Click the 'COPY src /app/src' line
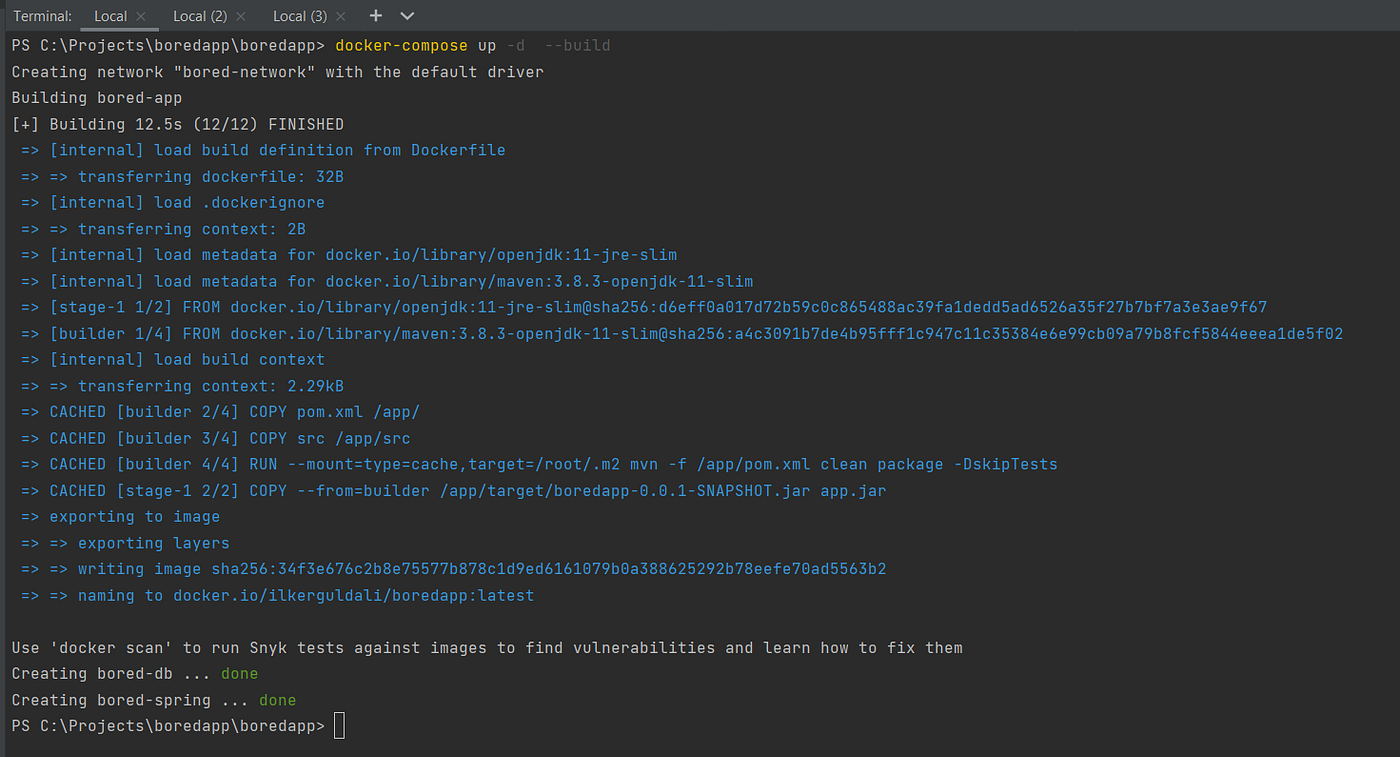Viewport: 1400px width, 757px height. (x=215, y=438)
